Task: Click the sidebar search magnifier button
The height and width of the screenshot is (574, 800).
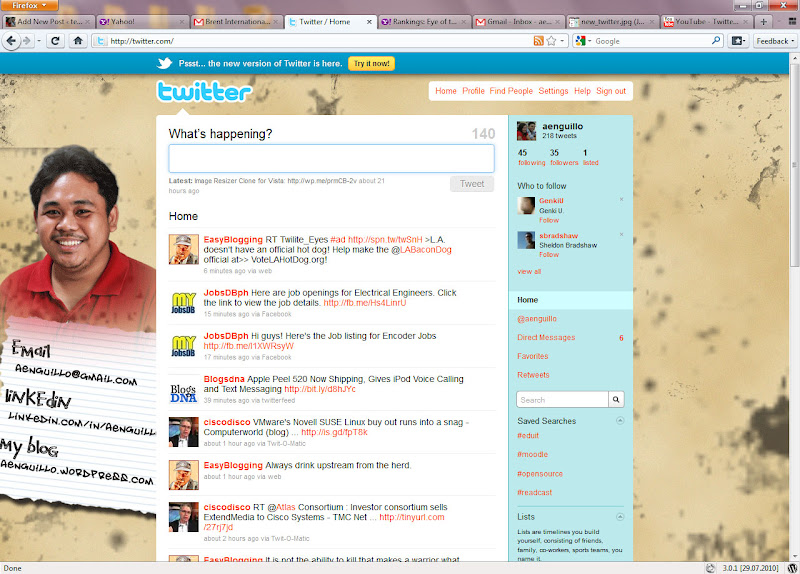Action: coord(616,400)
